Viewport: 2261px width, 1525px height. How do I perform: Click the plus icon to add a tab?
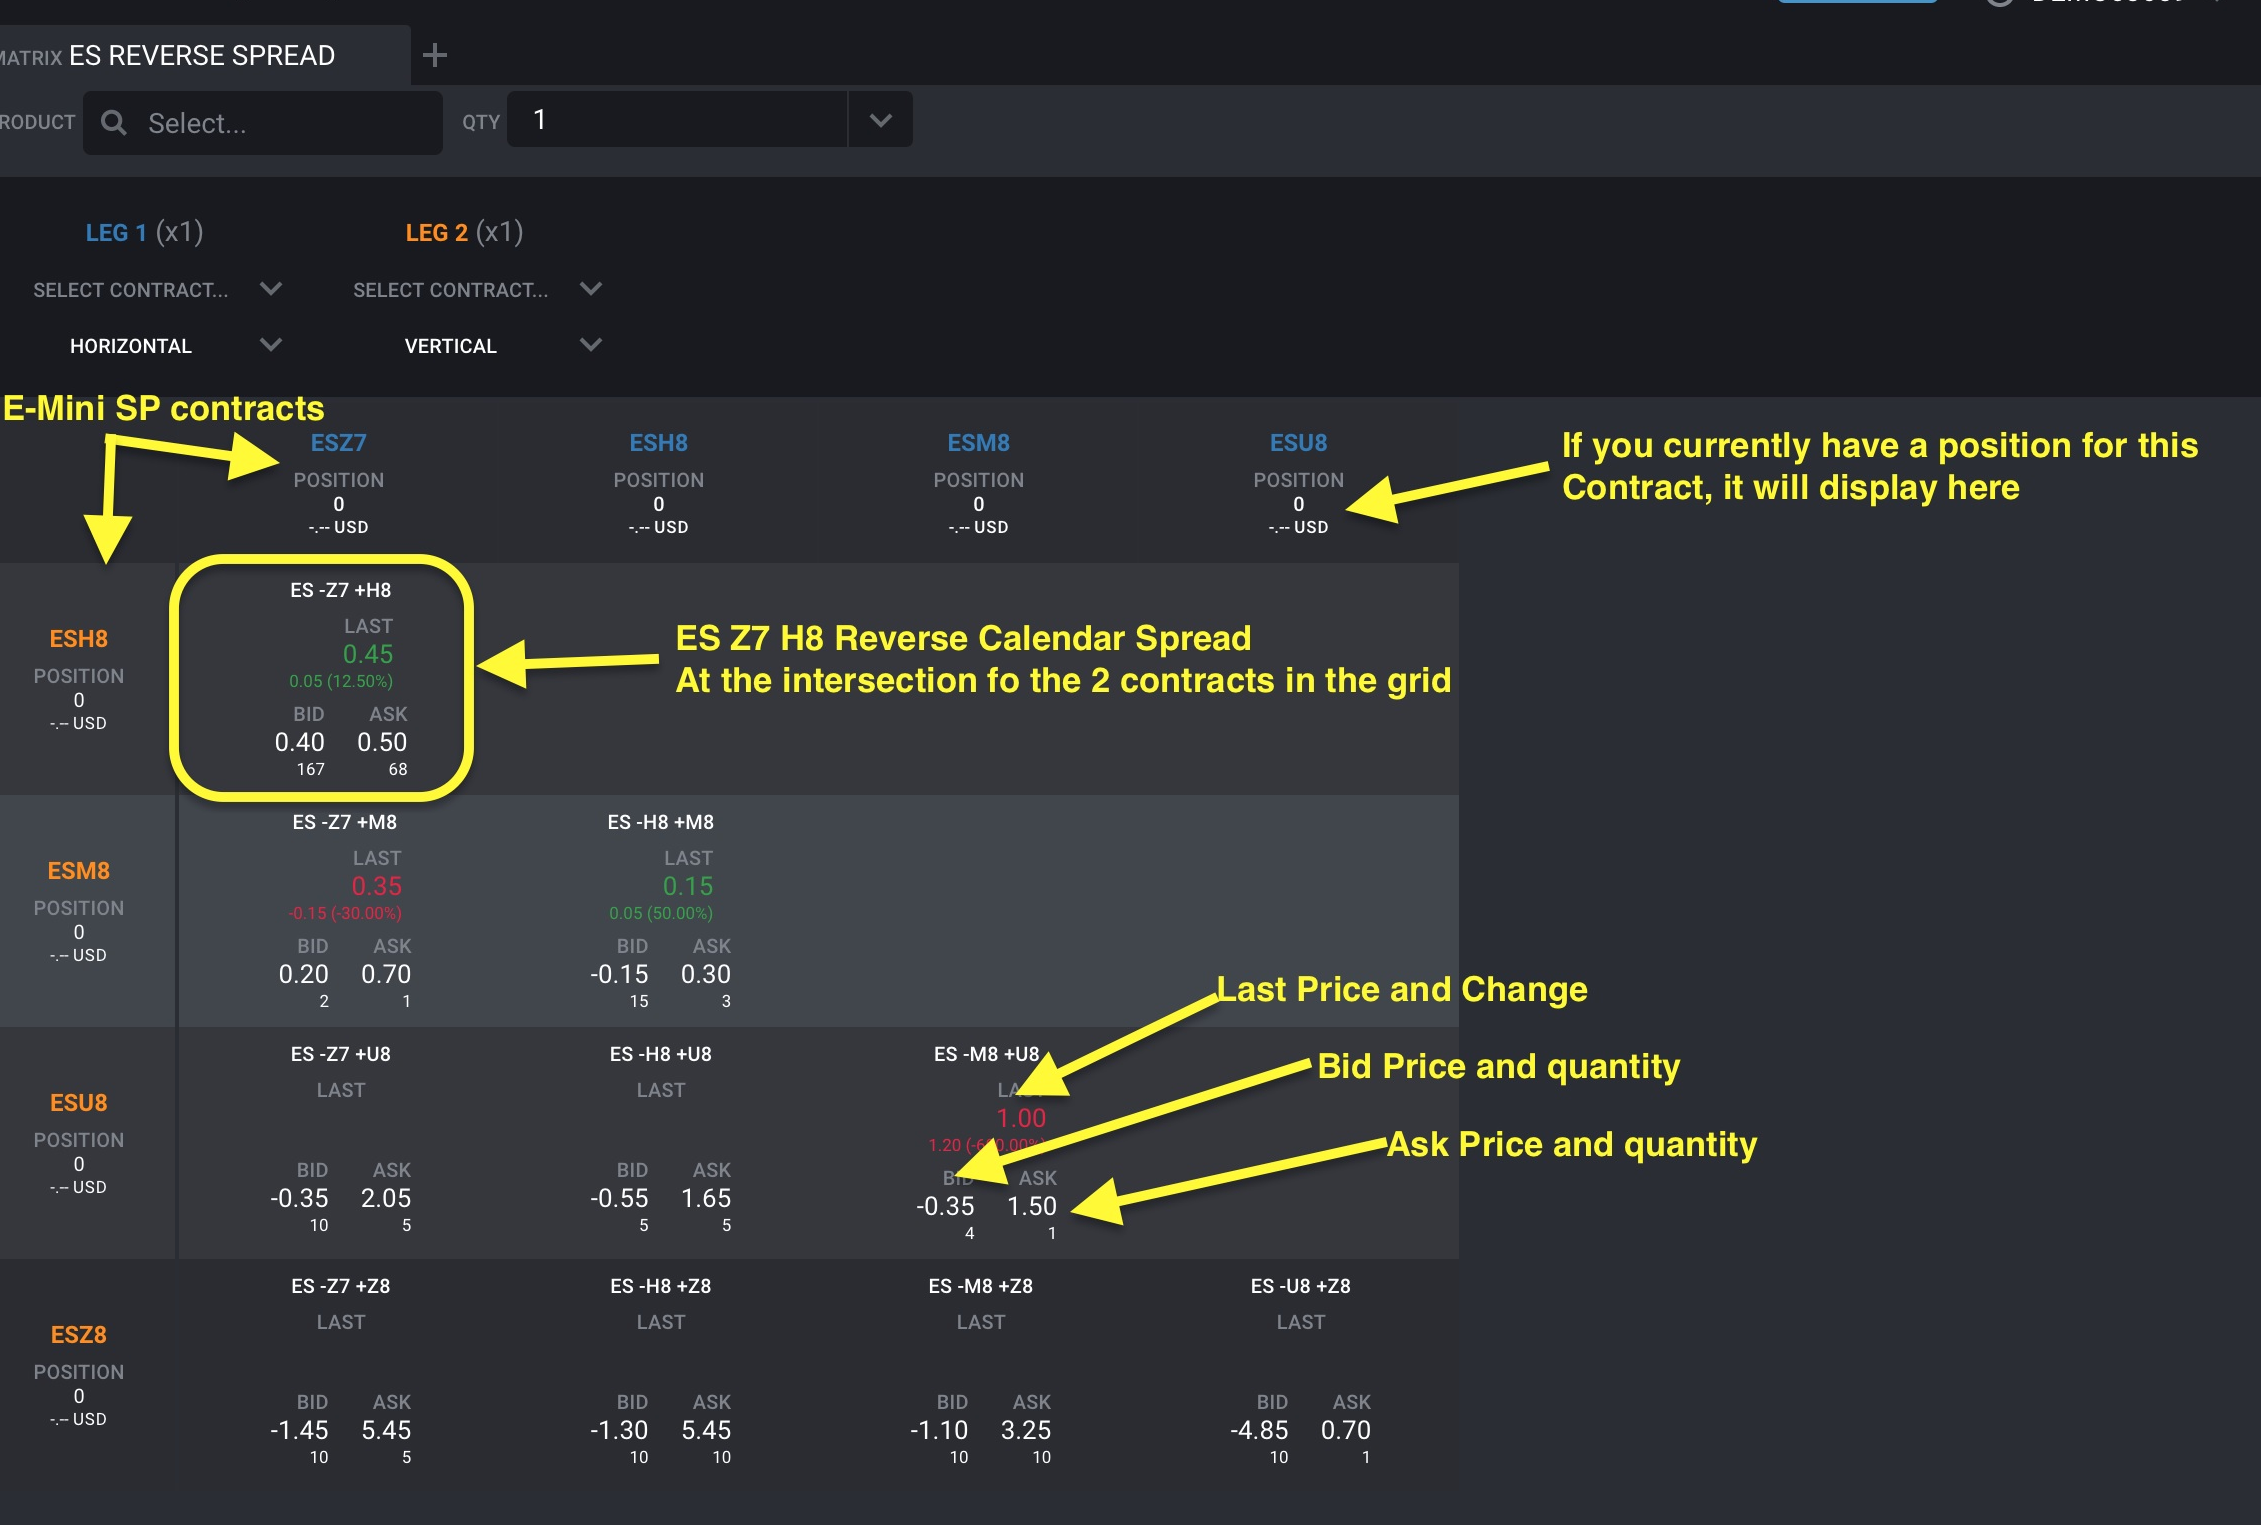click(434, 55)
